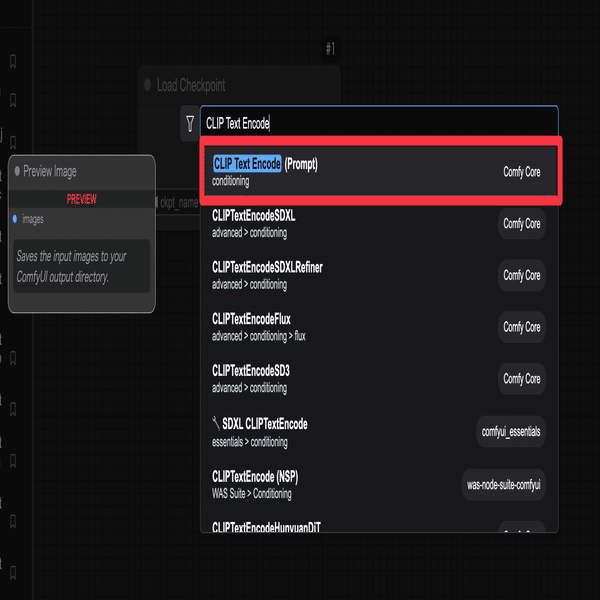Click into the node search input field
This screenshot has width=600, height=600.
coord(379,123)
